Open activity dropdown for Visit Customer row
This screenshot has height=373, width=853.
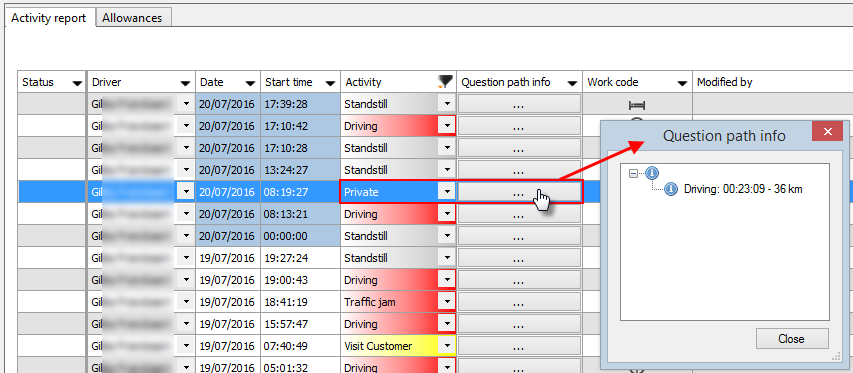click(x=447, y=346)
